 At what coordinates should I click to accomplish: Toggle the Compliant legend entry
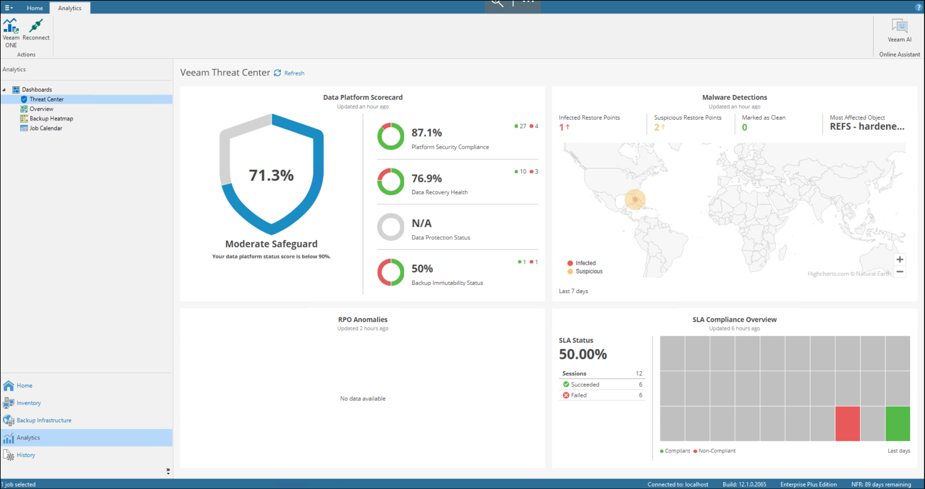point(675,451)
